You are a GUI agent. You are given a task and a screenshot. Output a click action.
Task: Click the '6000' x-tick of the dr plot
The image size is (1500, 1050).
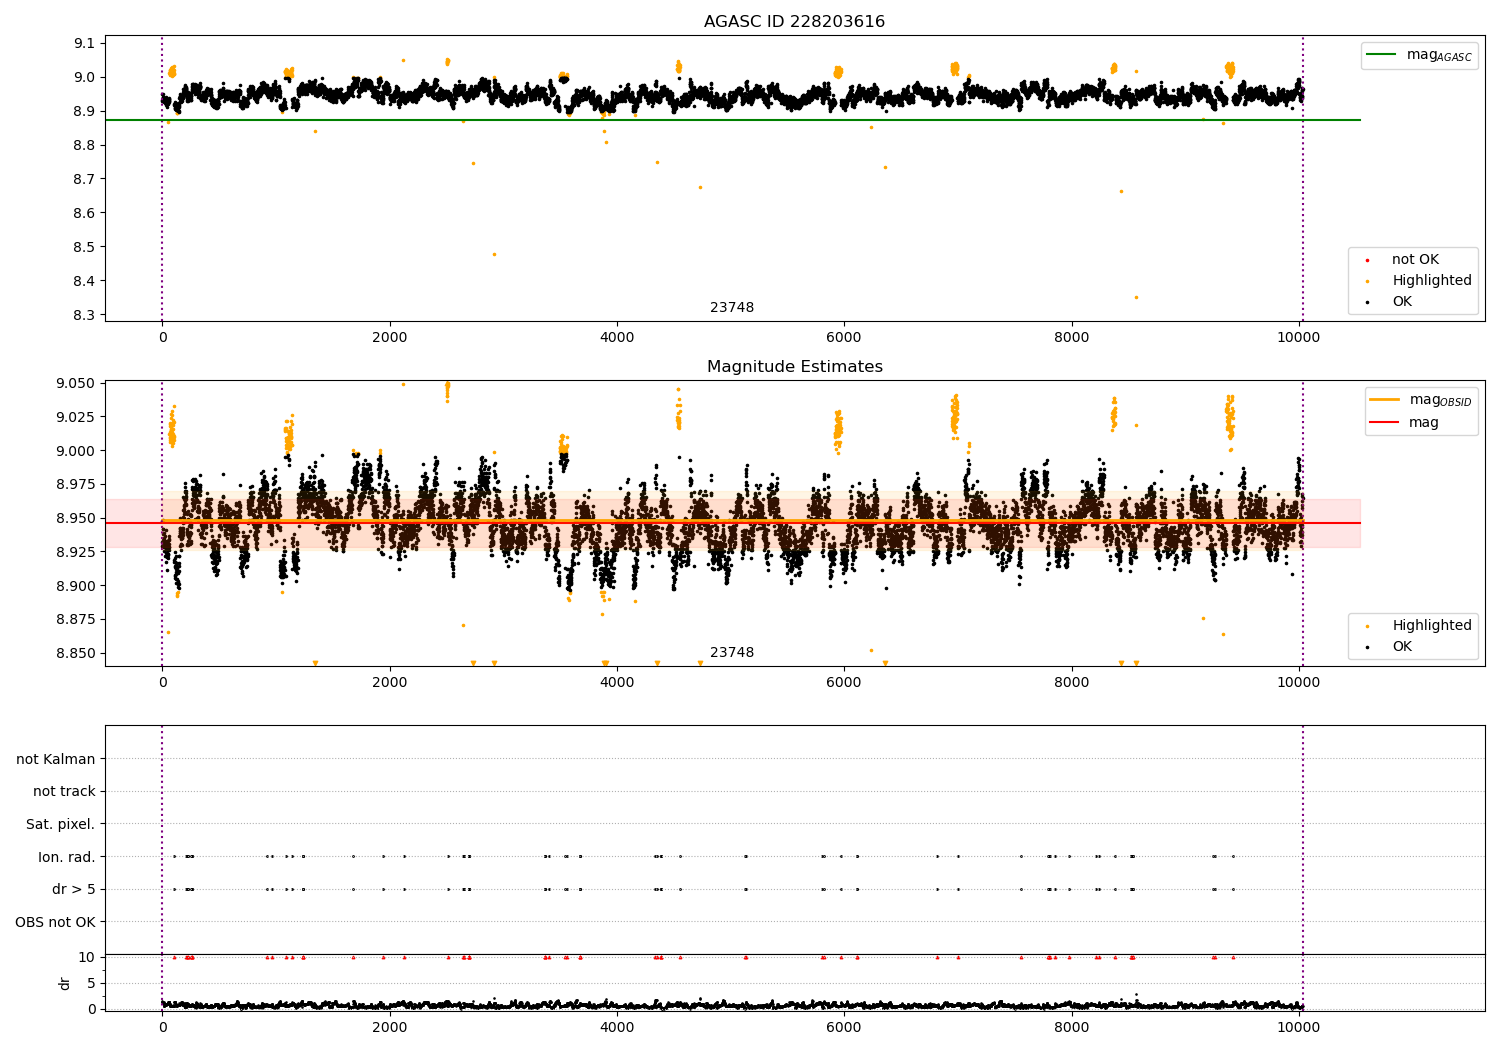pos(844,1028)
